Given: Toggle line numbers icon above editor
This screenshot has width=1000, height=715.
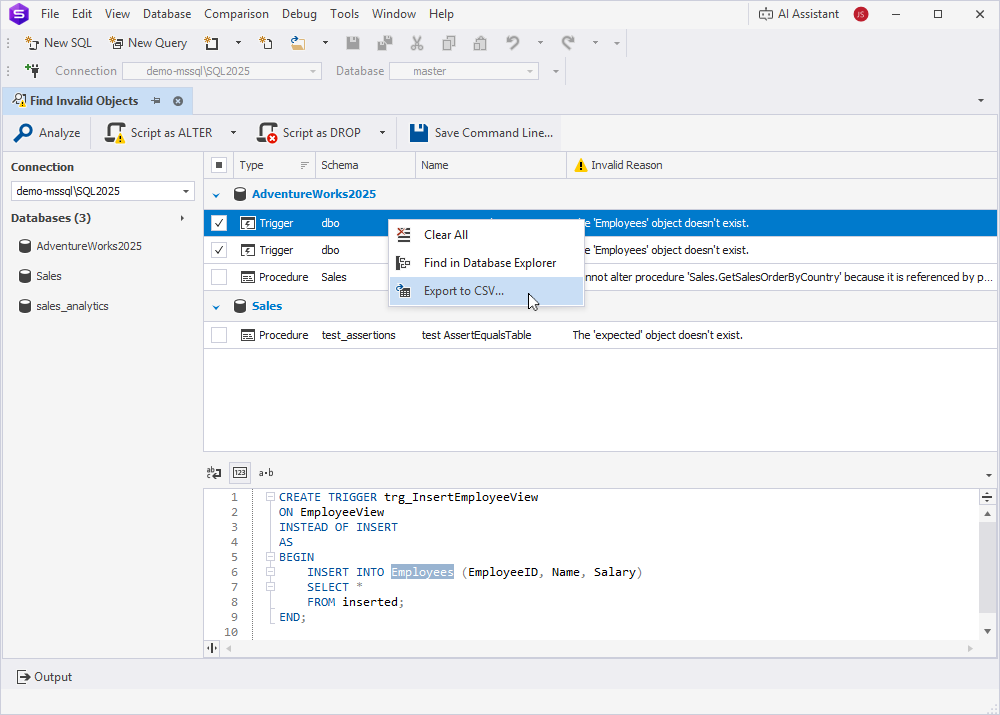Looking at the screenshot, I should (240, 473).
